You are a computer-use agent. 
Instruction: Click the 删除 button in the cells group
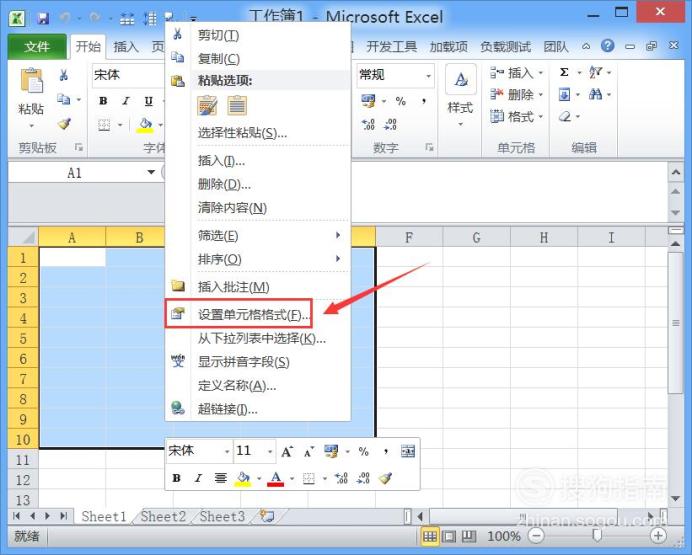pyautogui.click(x=516, y=94)
